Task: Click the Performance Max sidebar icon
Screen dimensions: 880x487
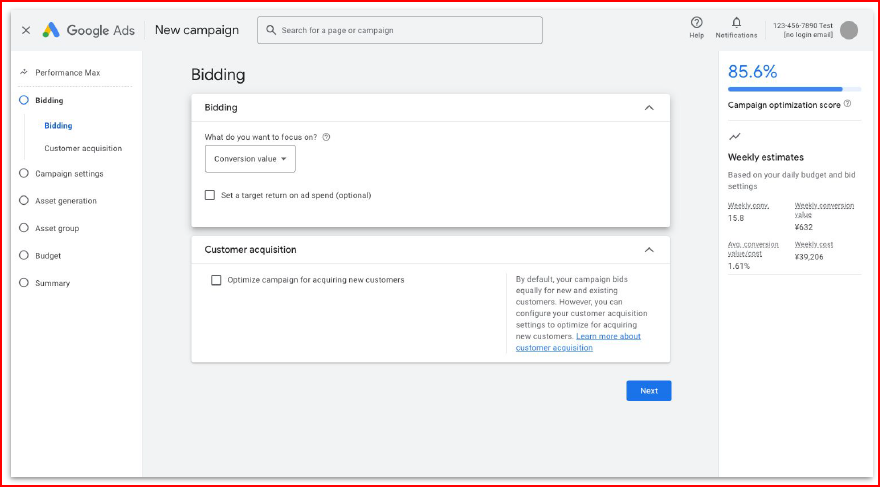Action: pos(24,73)
